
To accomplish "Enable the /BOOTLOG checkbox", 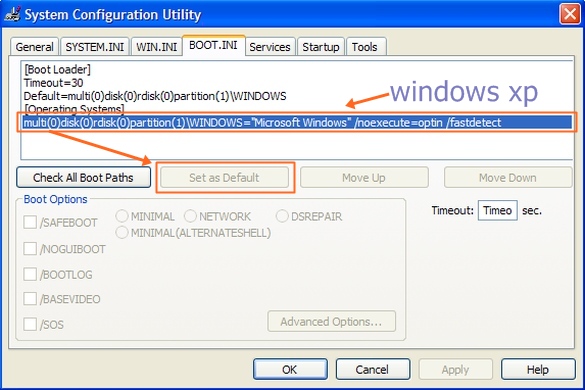I will click(30, 274).
